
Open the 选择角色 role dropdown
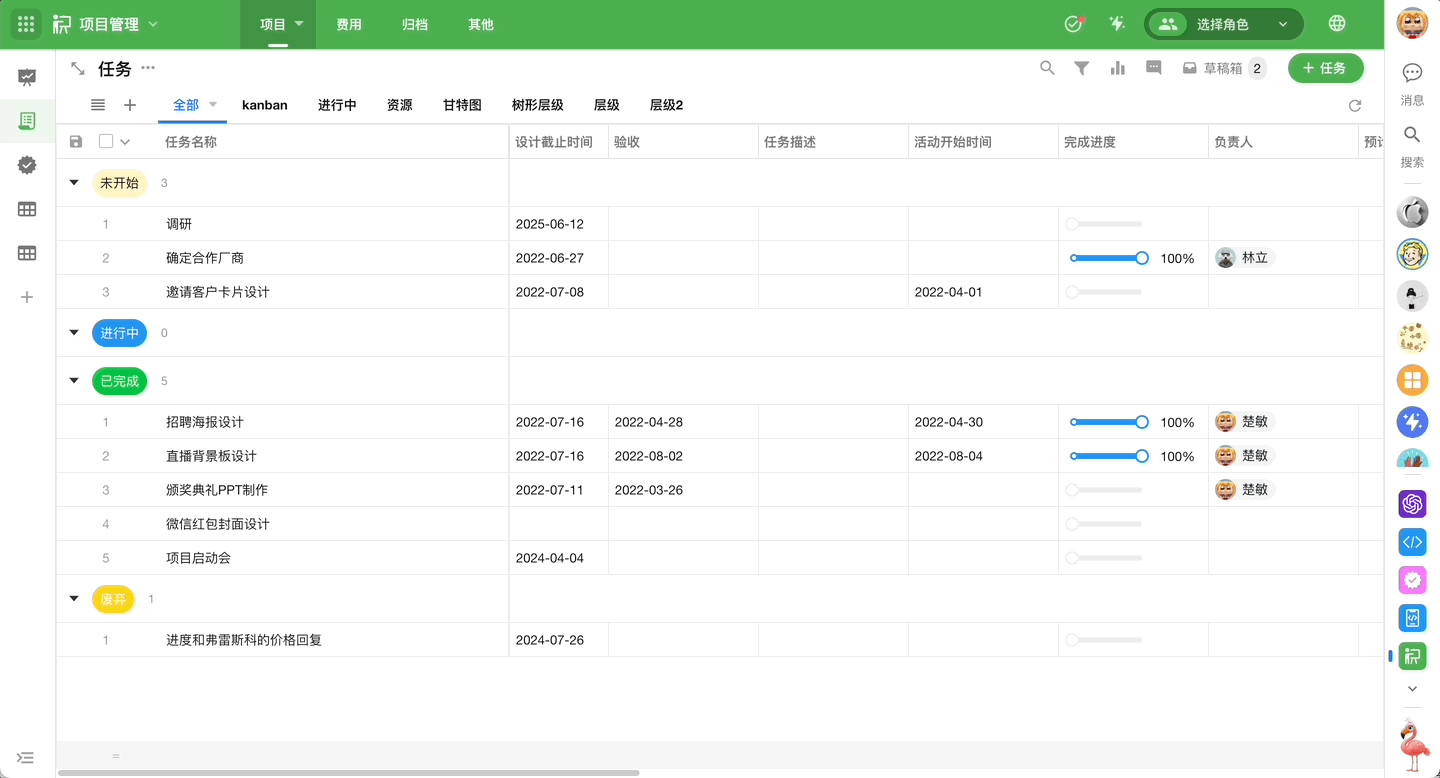click(1224, 24)
